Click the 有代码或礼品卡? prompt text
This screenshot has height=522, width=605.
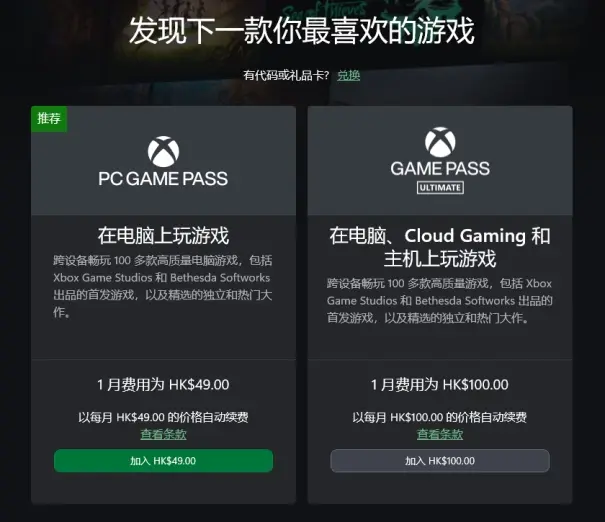coord(286,75)
